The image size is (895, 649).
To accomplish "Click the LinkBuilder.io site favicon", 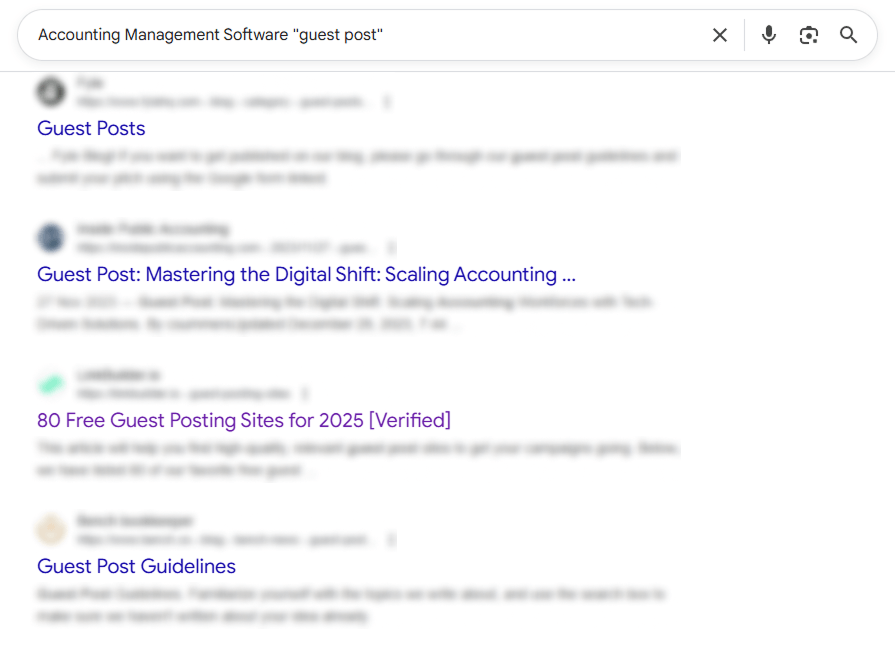I will [x=51, y=383].
